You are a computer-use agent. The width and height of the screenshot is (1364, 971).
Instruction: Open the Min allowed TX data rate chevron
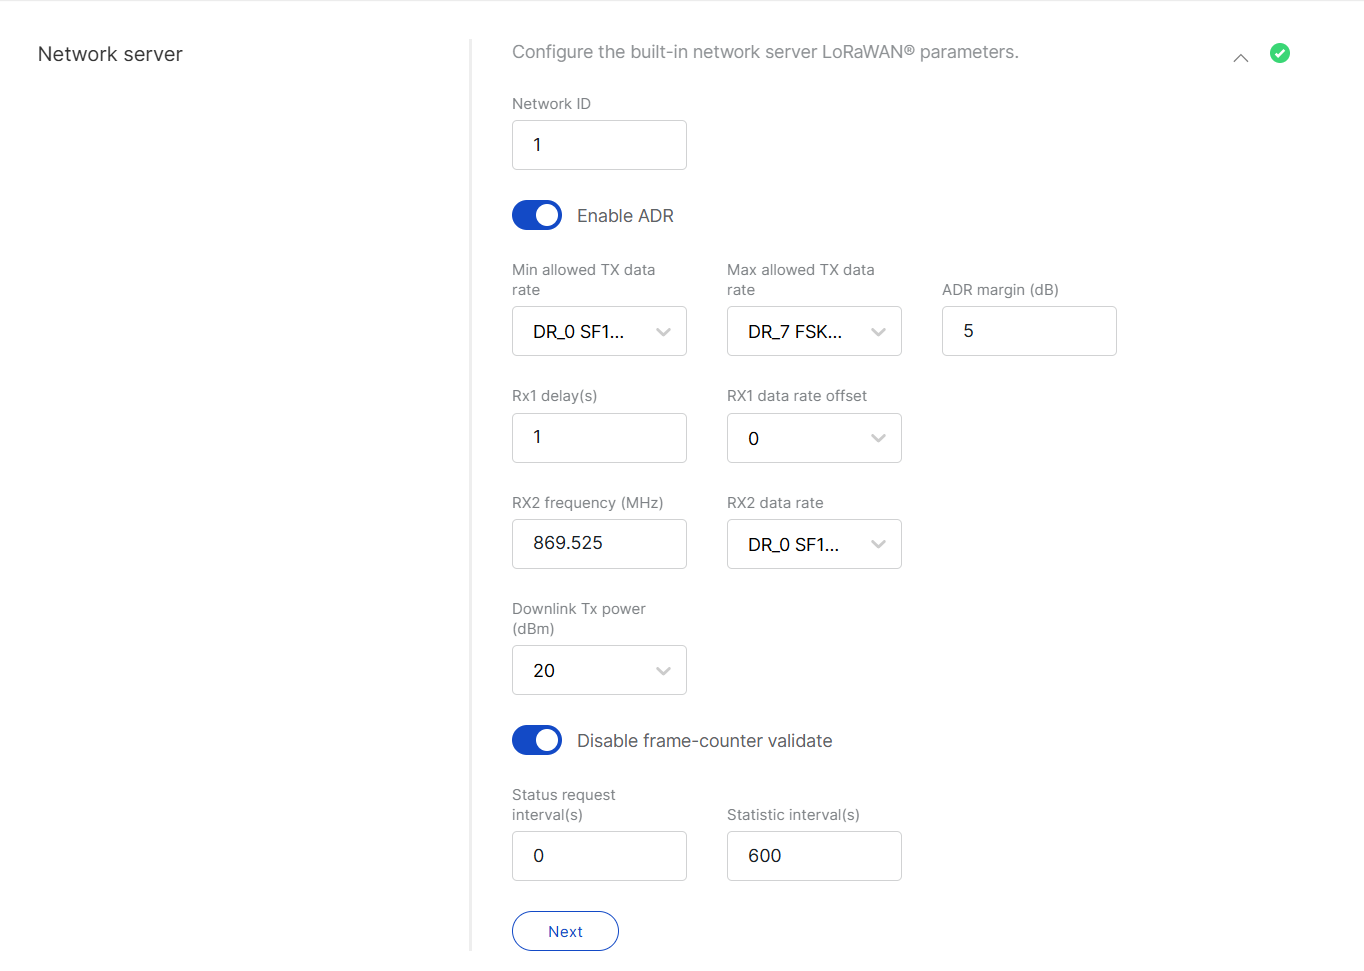[664, 331]
